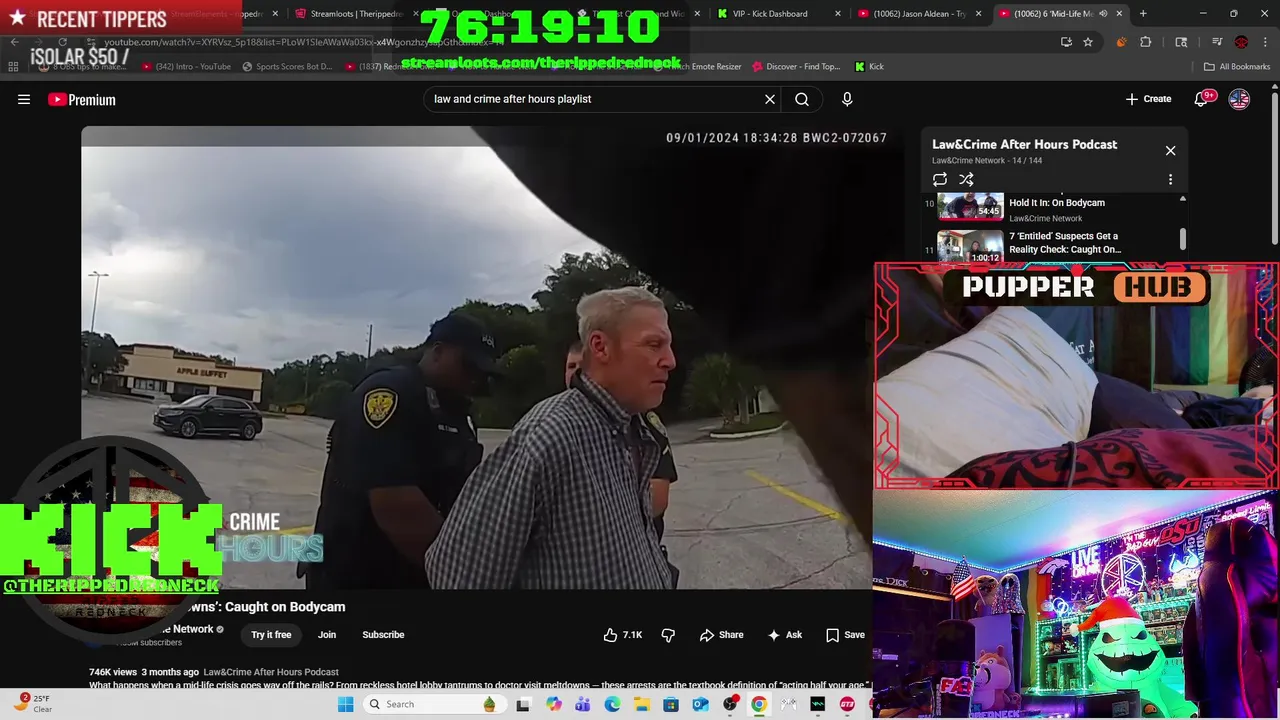Click the Chrome taskbar icon
Image resolution: width=1280 pixels, height=720 pixels.
[x=759, y=704]
